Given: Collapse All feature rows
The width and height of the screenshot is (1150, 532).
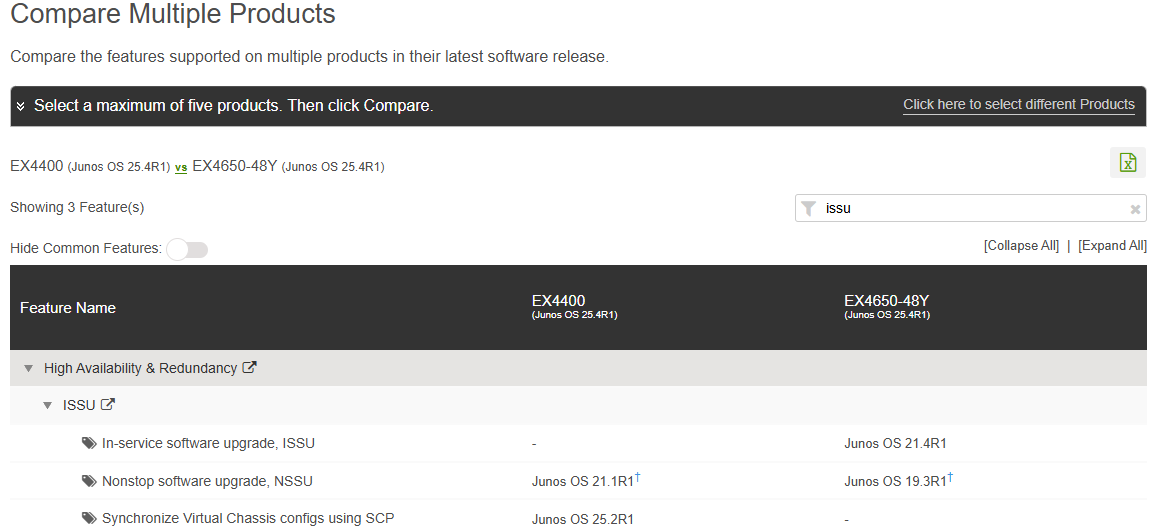Looking at the screenshot, I should coord(1021,246).
